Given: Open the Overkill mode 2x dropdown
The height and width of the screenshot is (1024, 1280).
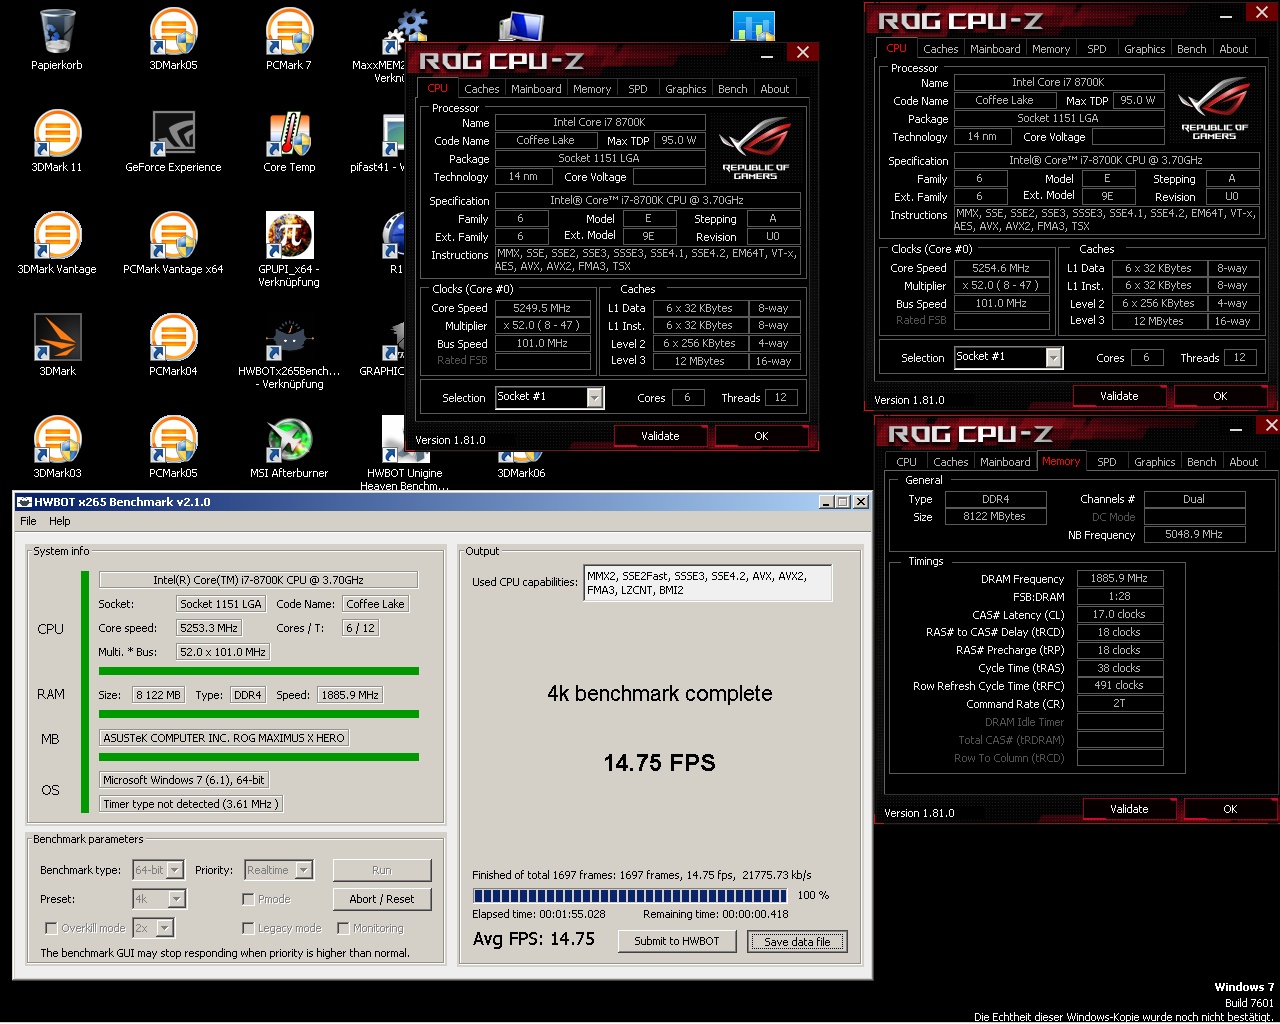Looking at the screenshot, I should [153, 928].
